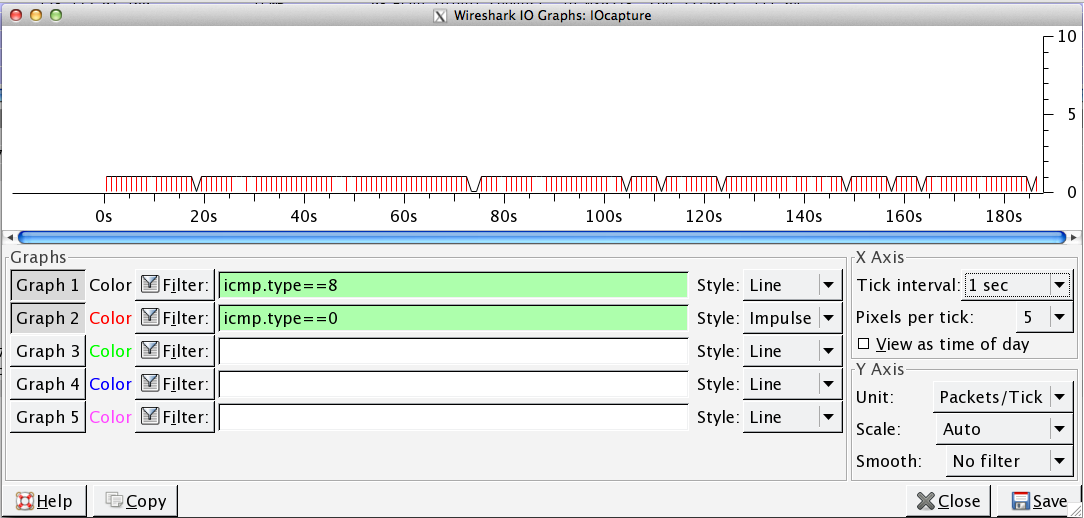Screen dimensions: 1084x518
Task: Open Graph 4 Style dropdown
Action: 792,385
